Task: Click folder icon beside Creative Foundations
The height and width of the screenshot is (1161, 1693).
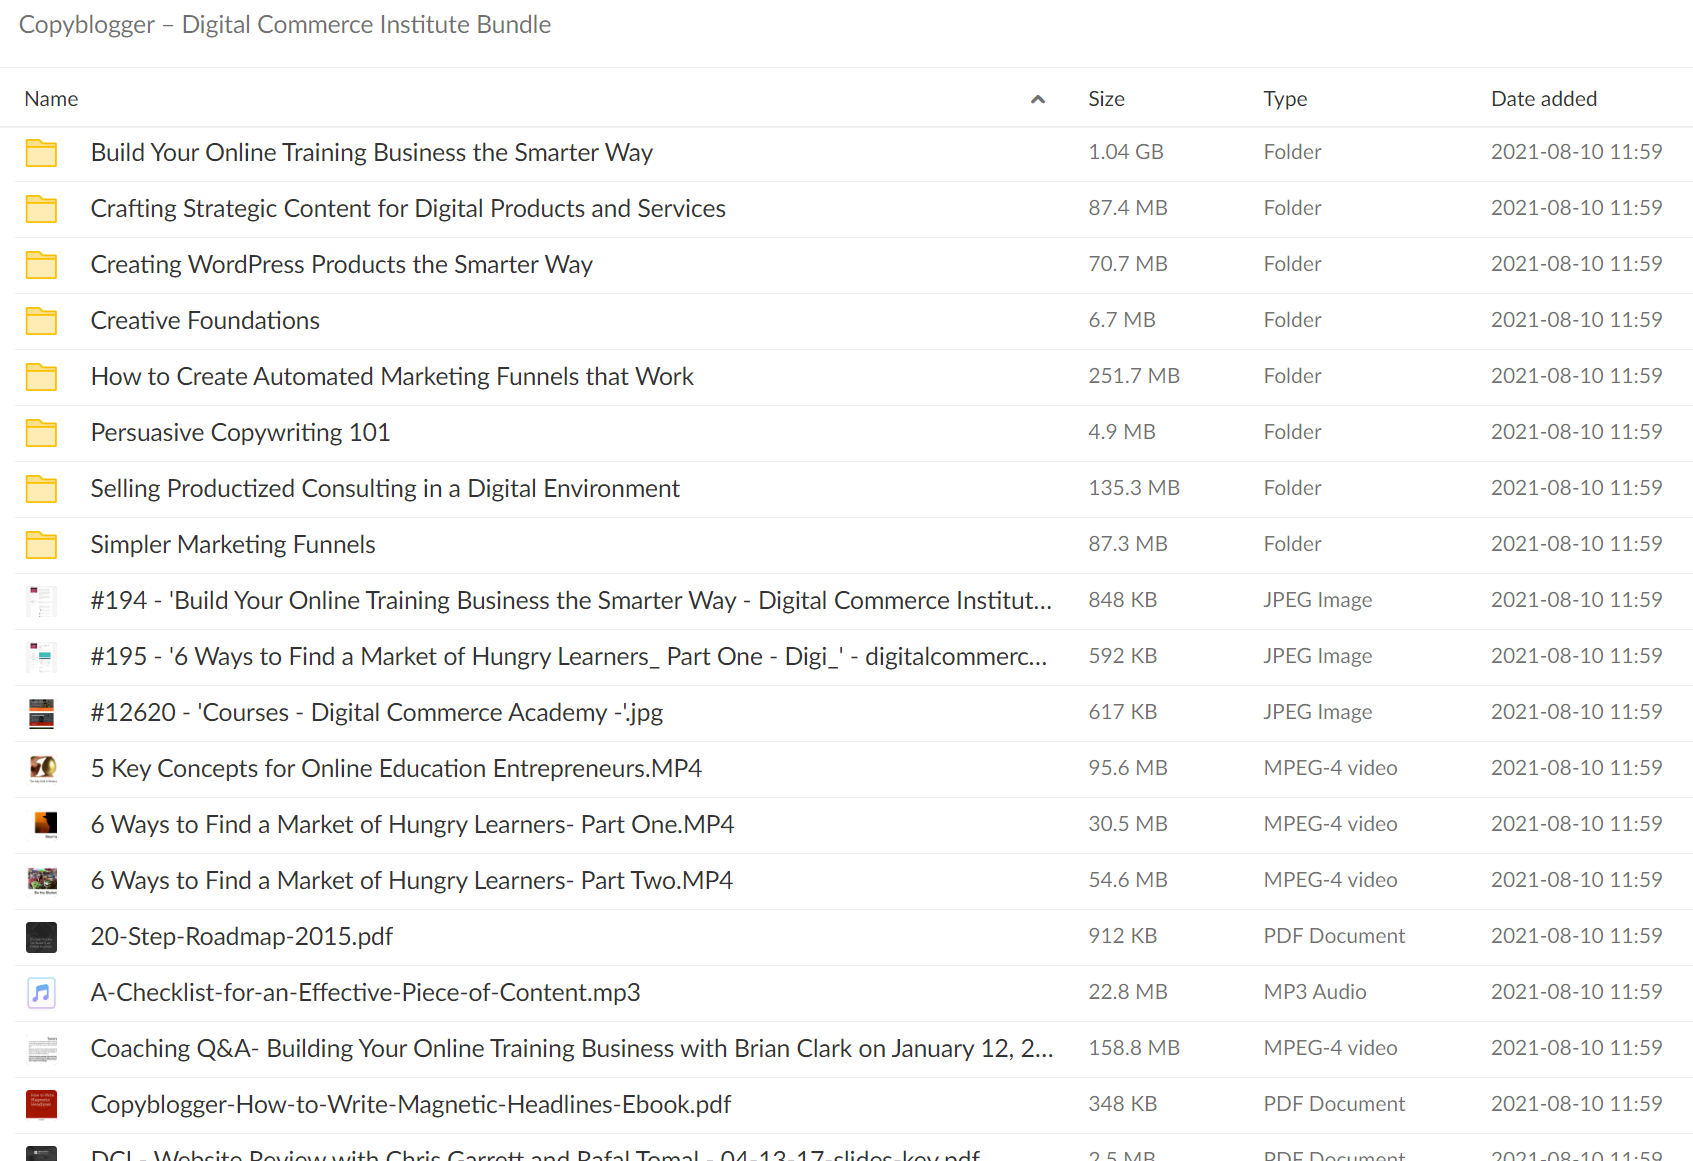Action: (41, 321)
